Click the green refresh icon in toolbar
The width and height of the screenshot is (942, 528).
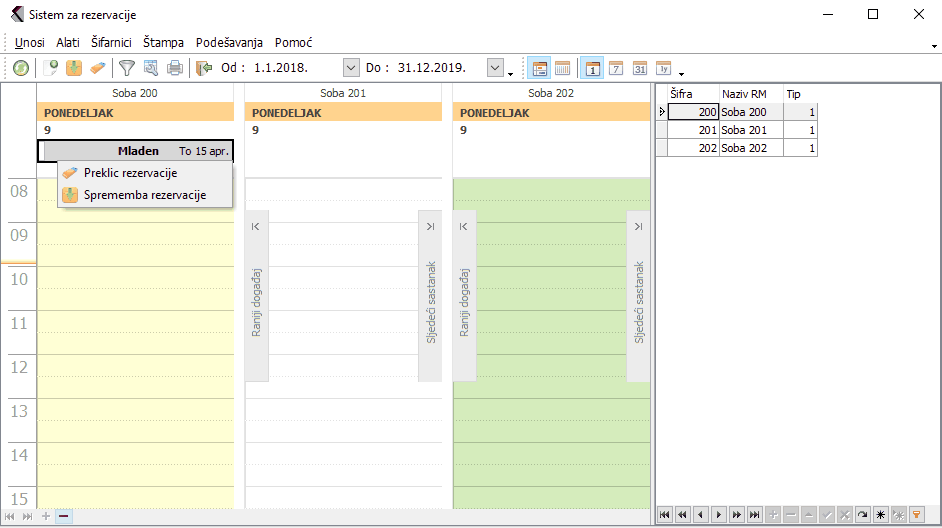[21, 68]
